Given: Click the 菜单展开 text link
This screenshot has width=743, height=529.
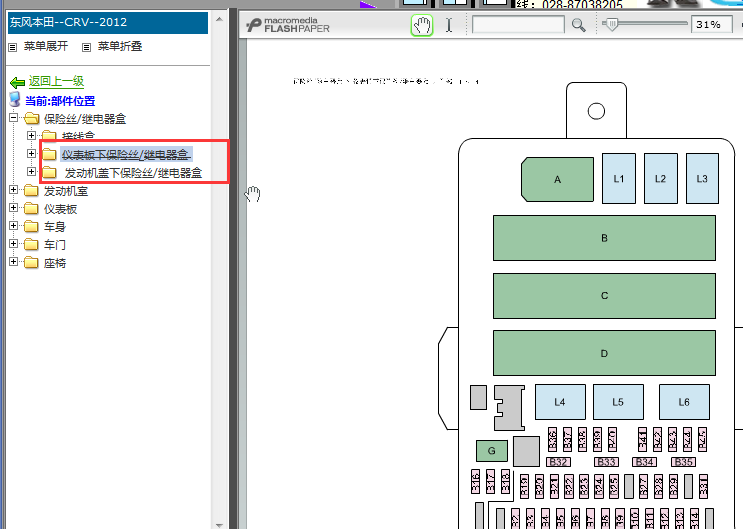Looking at the screenshot, I should (x=46, y=46).
